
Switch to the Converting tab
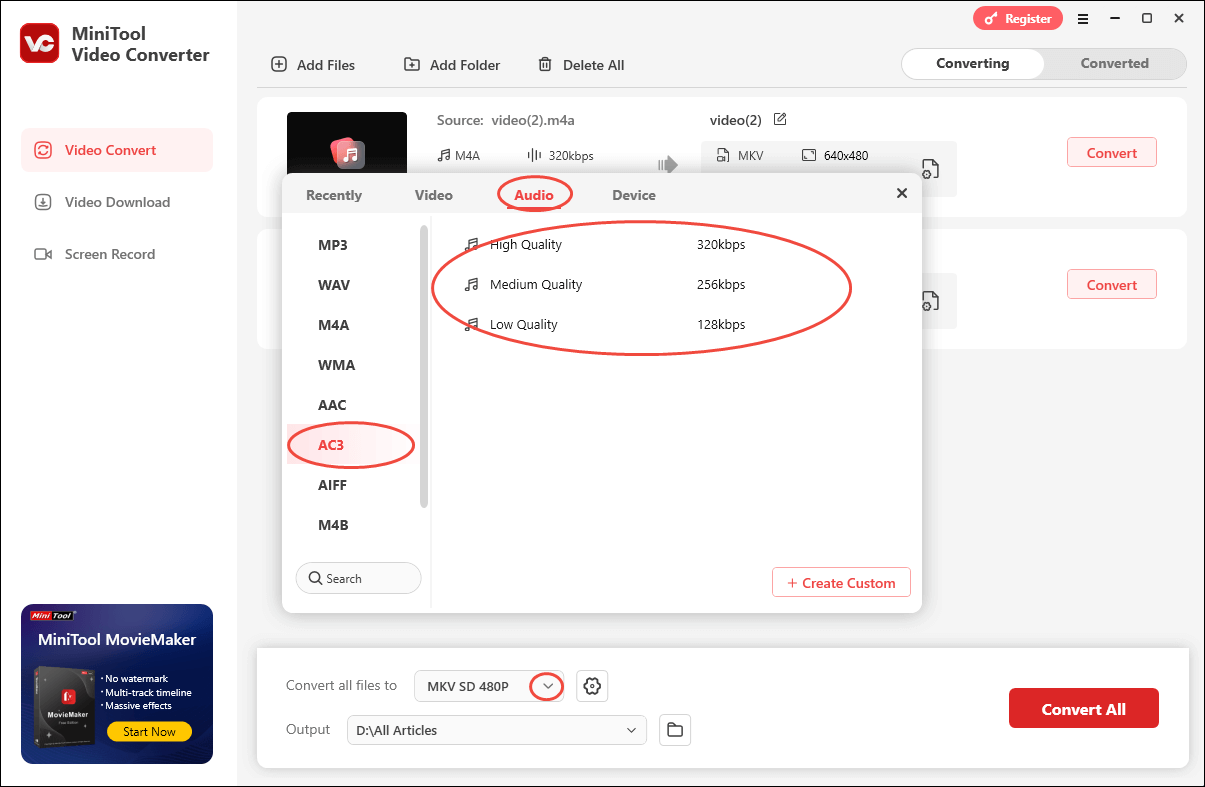pyautogui.click(x=973, y=63)
